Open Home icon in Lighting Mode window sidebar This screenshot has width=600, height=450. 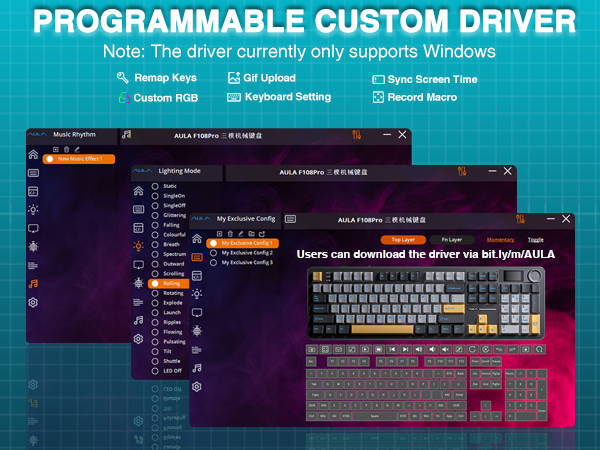click(x=139, y=191)
